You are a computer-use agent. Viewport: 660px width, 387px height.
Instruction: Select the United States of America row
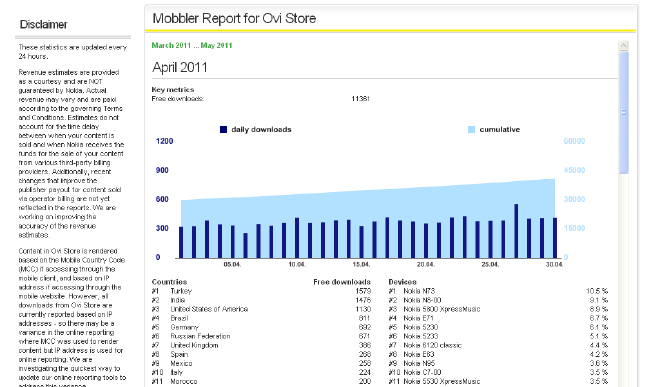pos(261,309)
